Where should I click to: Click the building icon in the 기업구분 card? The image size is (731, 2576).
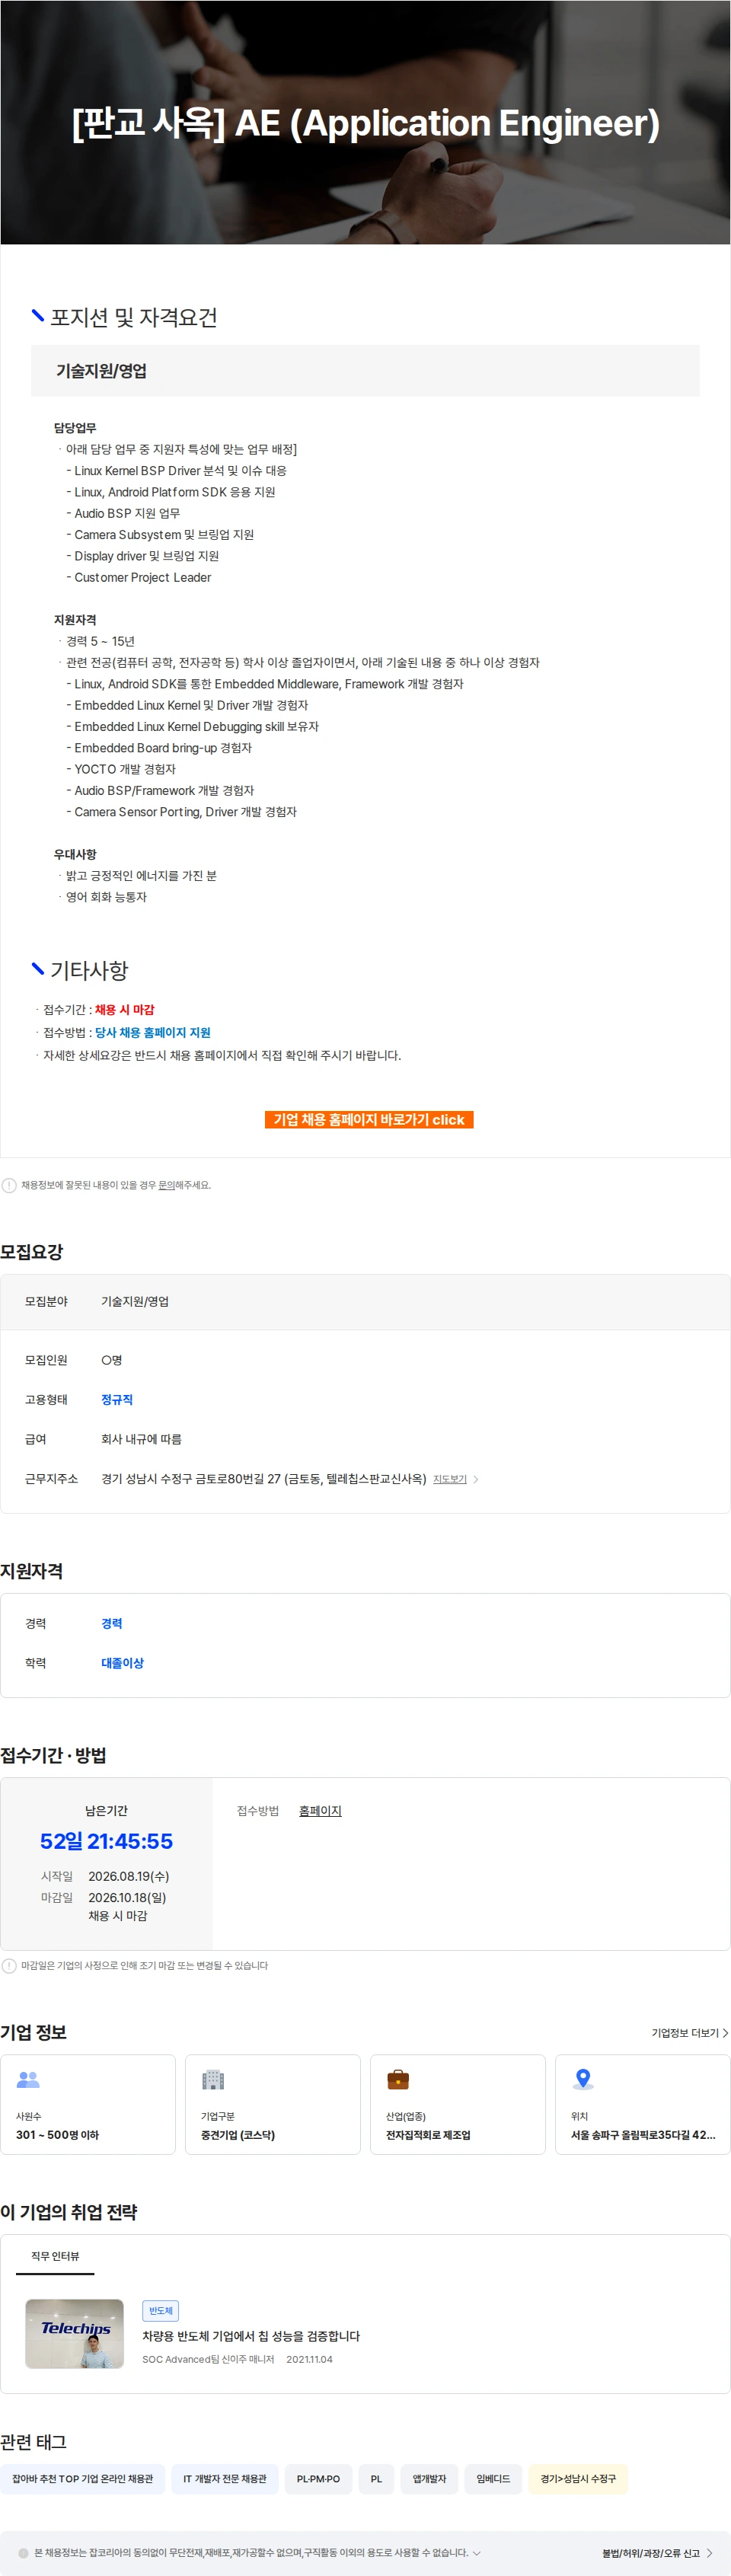[x=213, y=2080]
